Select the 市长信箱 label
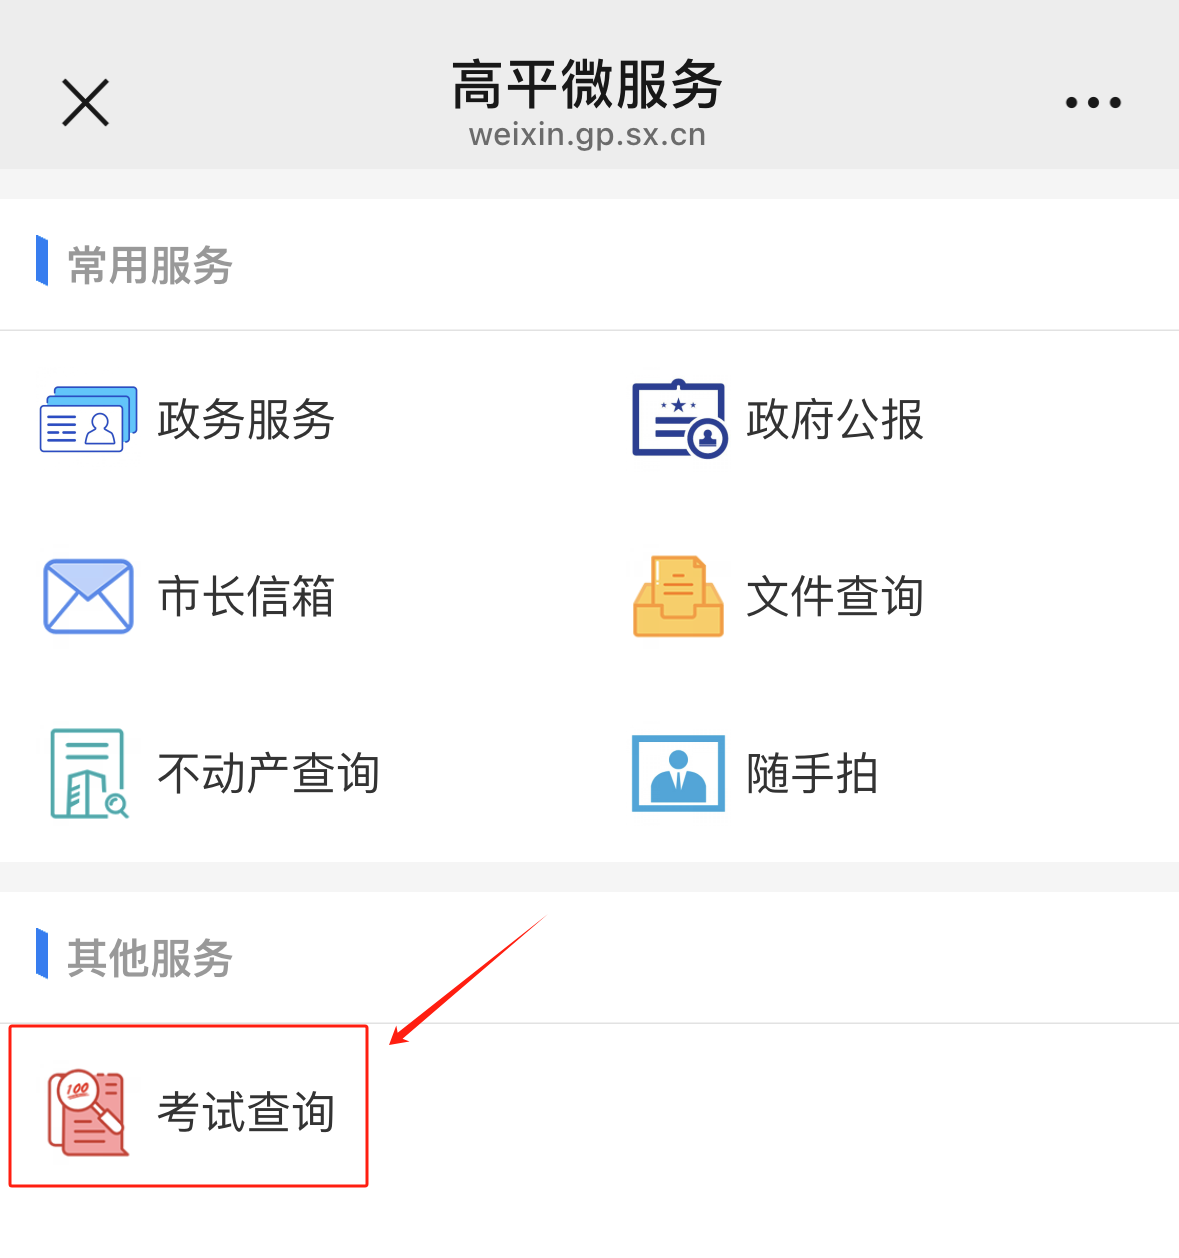Viewport: 1179px width, 1258px height. [x=246, y=596]
